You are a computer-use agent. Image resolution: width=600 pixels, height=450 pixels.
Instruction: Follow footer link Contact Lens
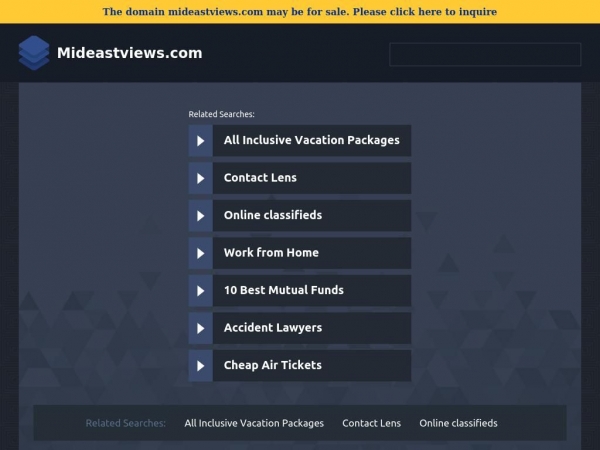pos(372,423)
